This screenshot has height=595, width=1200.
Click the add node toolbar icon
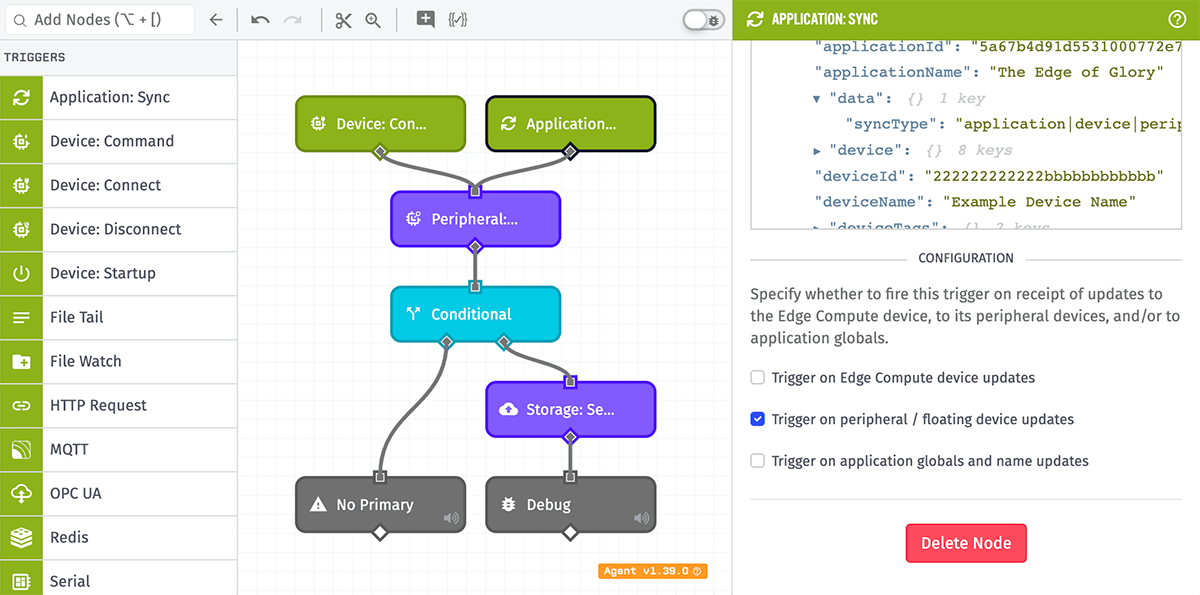coord(424,19)
